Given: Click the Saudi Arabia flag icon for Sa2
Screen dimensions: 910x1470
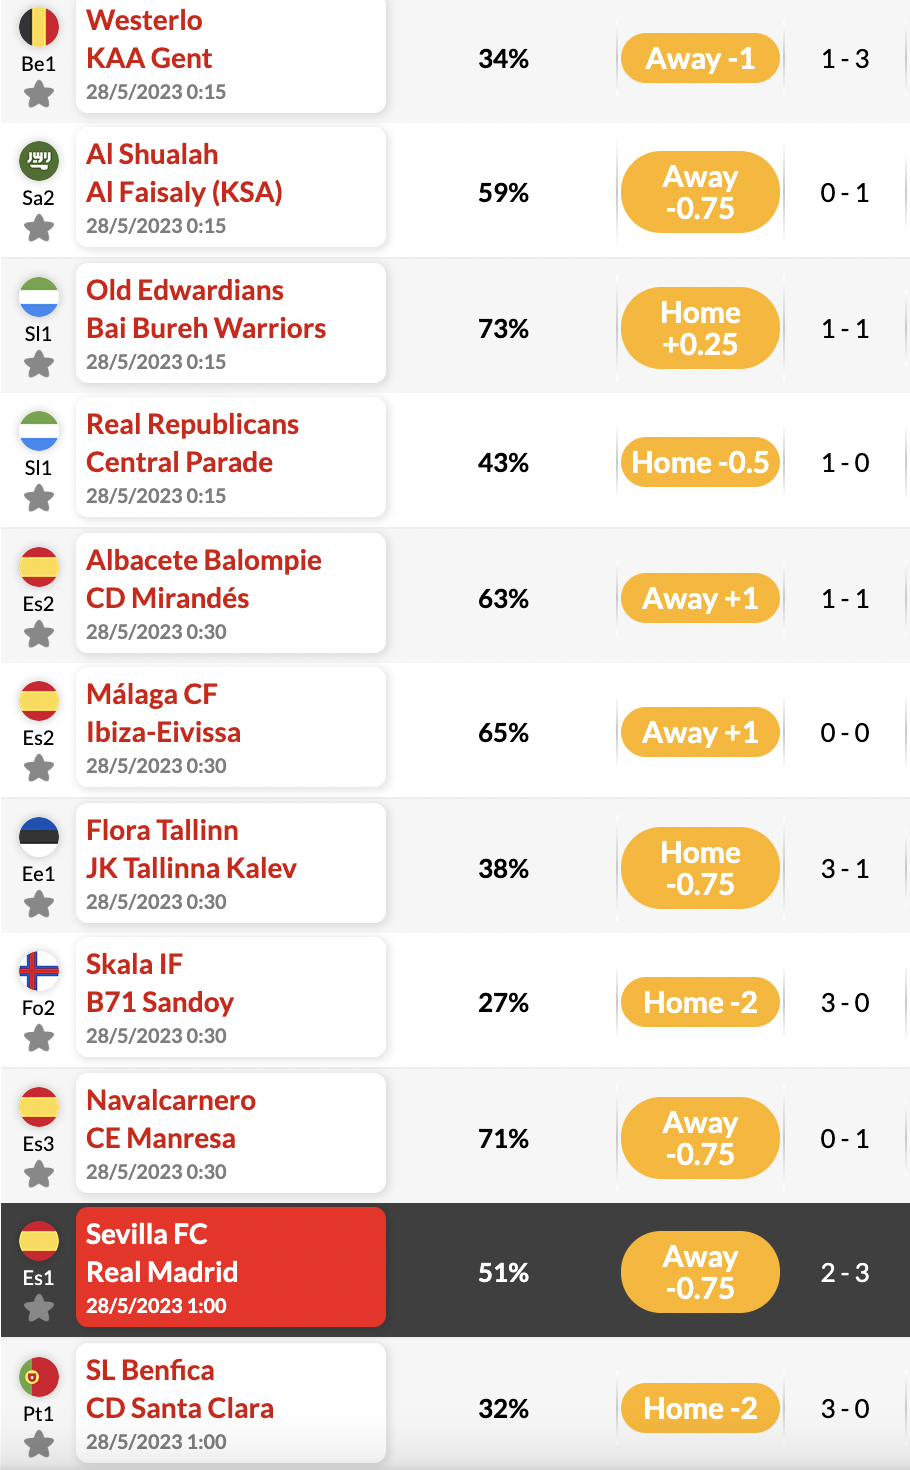Looking at the screenshot, I should 39,160.
